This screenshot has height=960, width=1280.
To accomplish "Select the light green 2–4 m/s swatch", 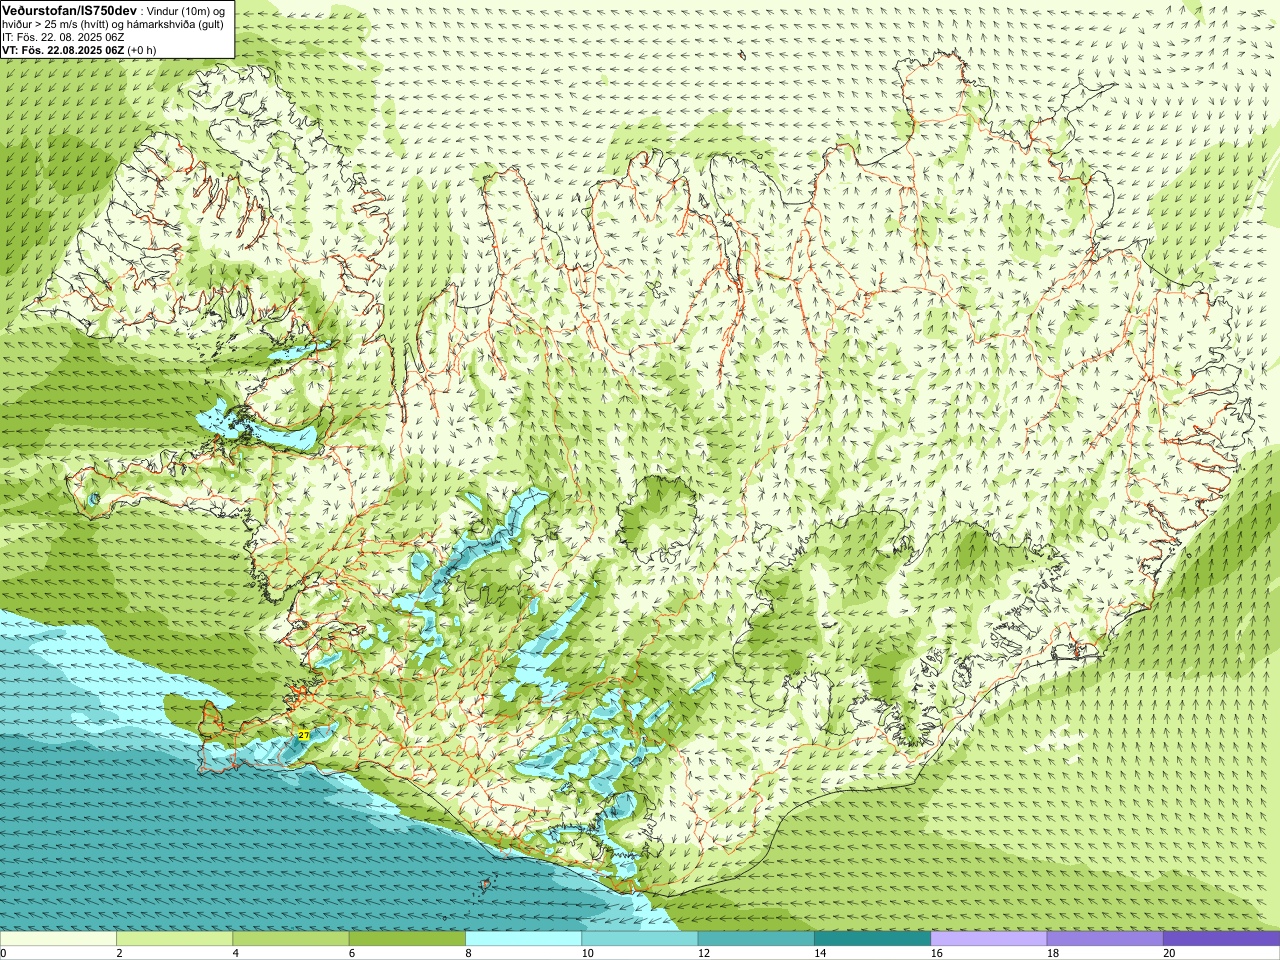I will click(174, 938).
